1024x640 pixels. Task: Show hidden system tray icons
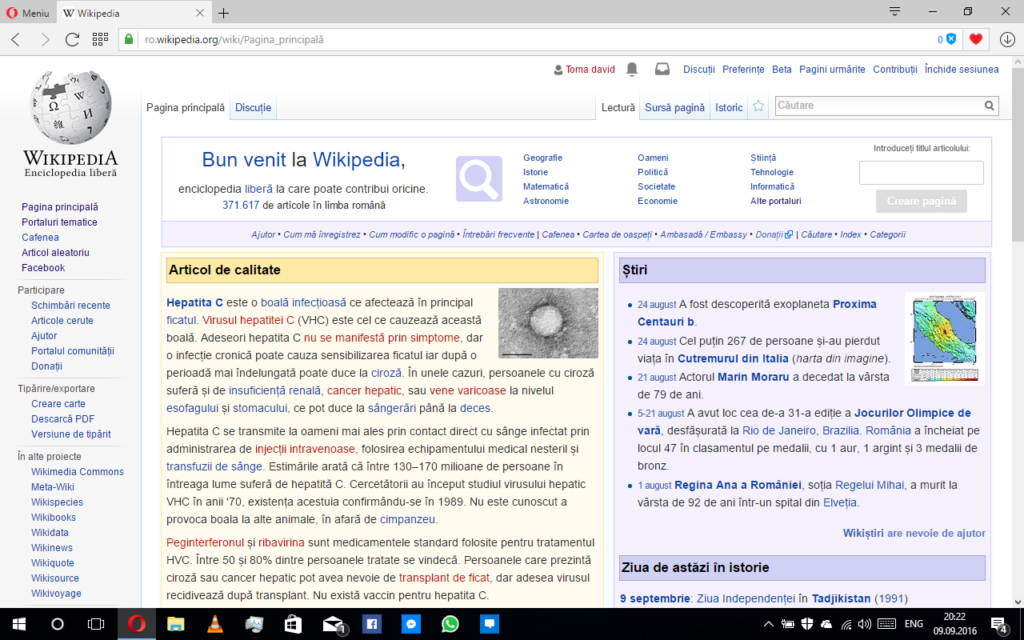(x=768, y=624)
